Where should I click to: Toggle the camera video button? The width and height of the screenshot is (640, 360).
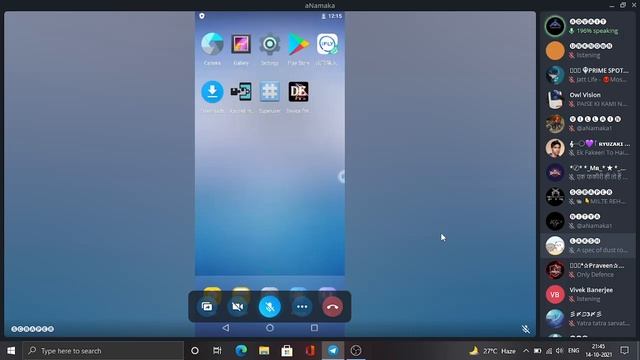pyautogui.click(x=238, y=307)
